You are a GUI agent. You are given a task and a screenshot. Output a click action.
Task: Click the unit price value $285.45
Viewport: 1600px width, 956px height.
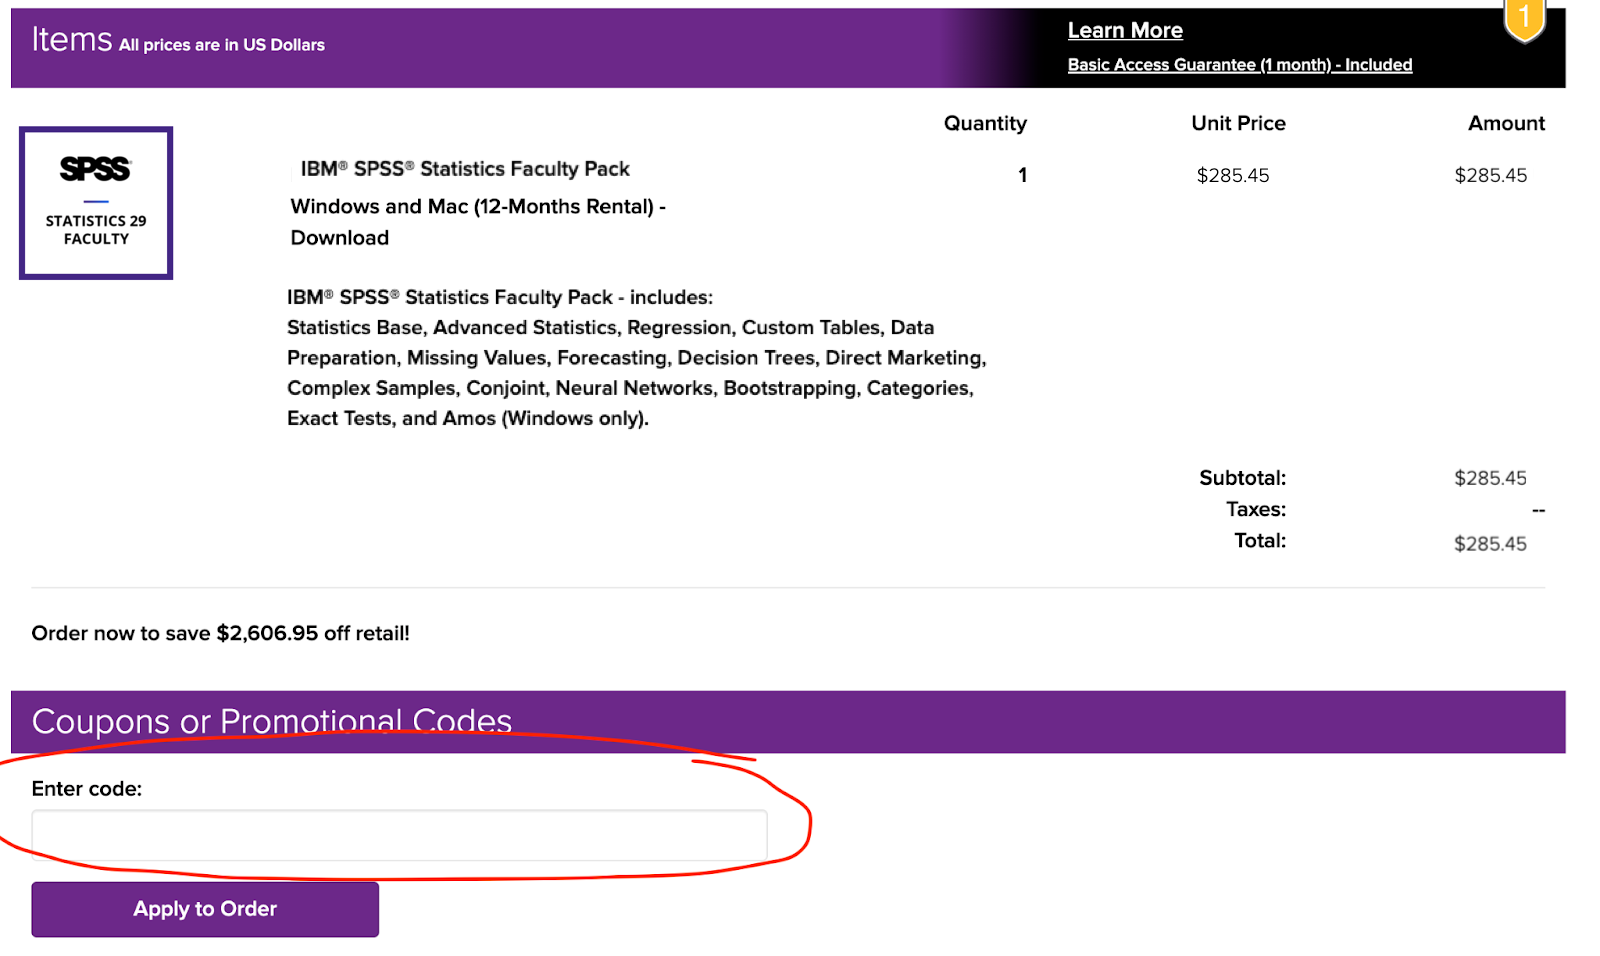[1233, 176]
